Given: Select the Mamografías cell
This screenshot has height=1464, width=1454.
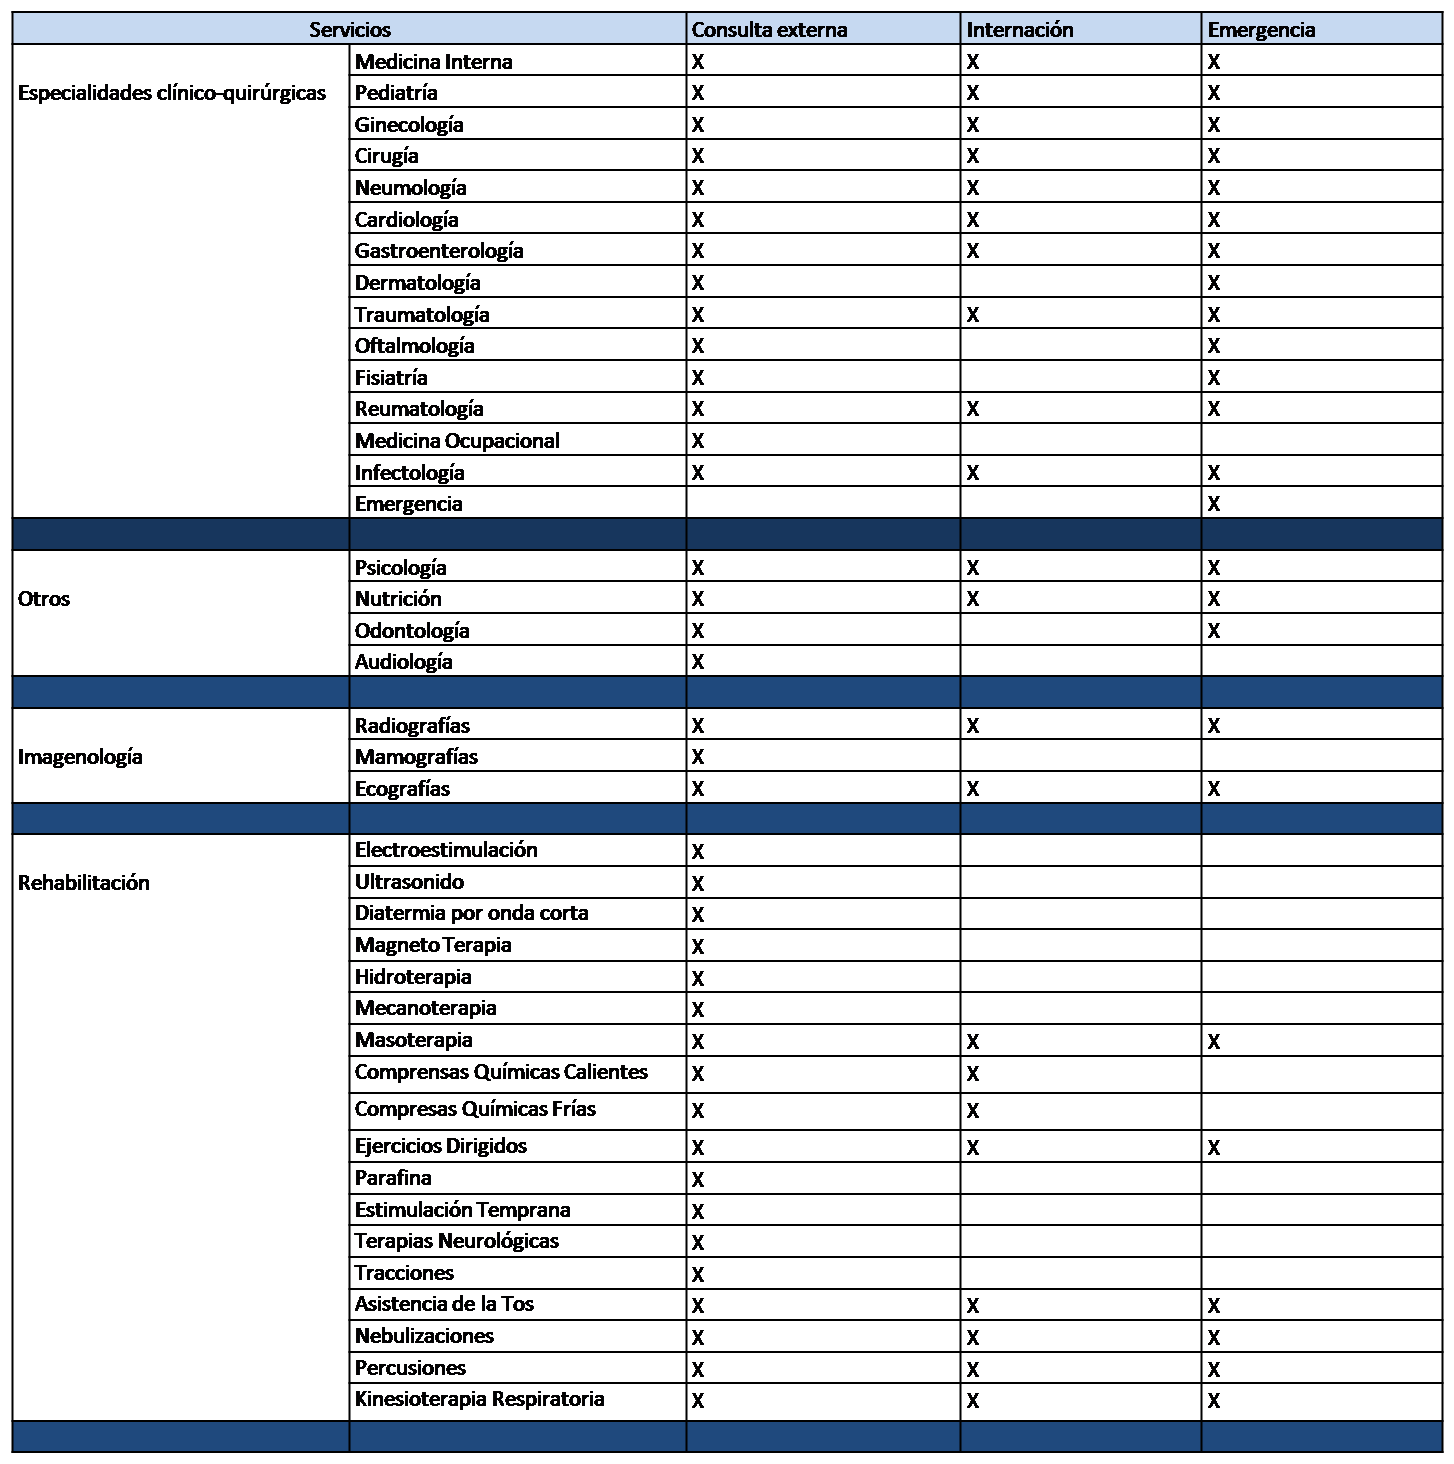Looking at the screenshot, I should (416, 756).
